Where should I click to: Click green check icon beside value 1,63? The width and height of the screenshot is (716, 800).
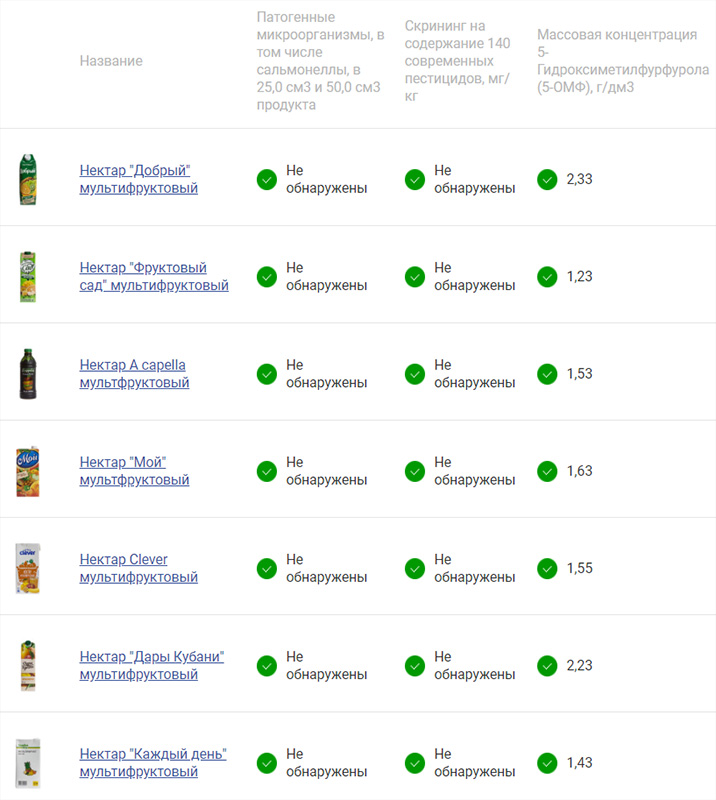547,471
